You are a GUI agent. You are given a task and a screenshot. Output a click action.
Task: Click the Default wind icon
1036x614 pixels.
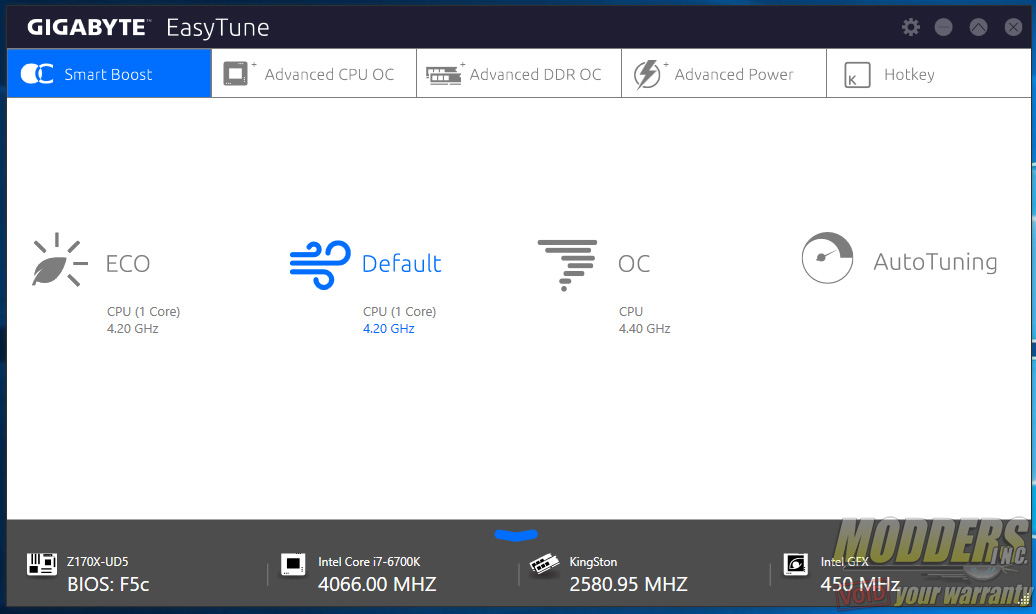coord(320,264)
